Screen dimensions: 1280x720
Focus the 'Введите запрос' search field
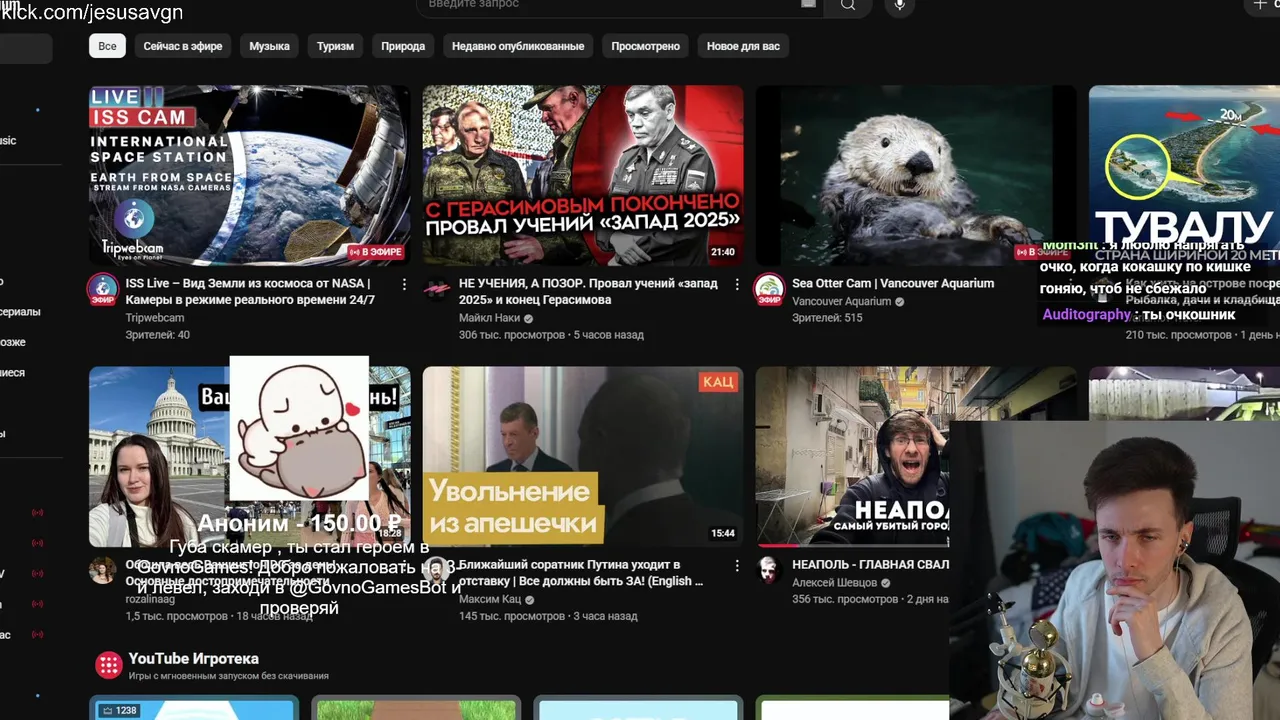click(x=620, y=5)
